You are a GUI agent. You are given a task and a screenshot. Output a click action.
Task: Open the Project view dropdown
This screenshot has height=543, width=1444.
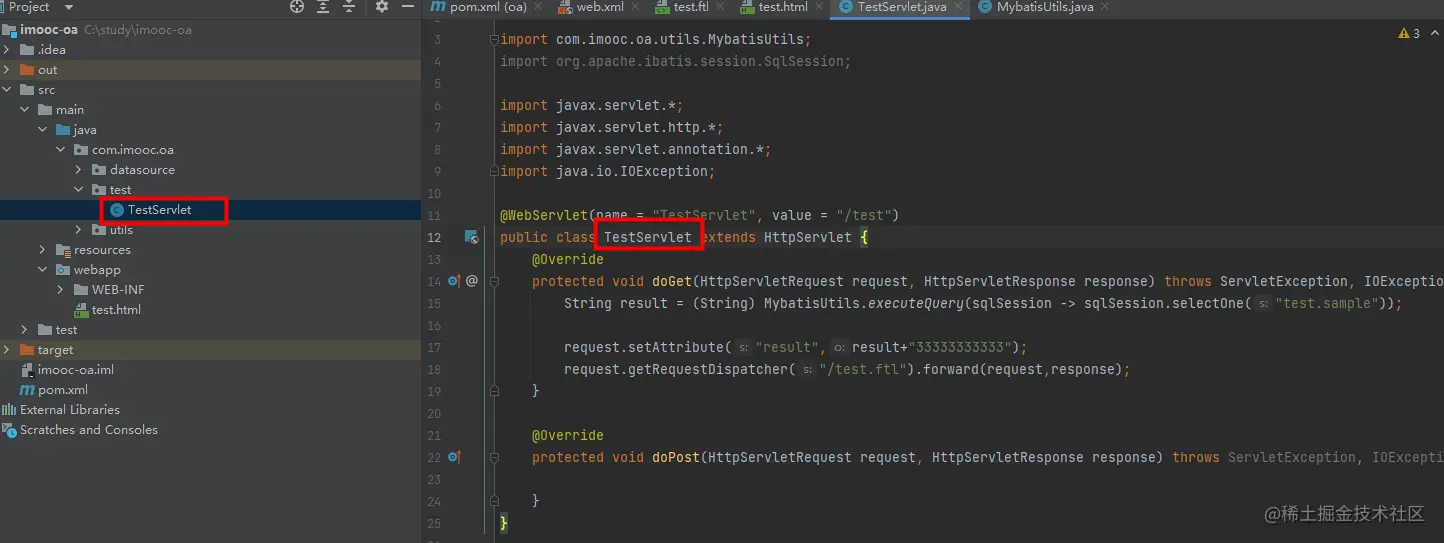click(69, 7)
